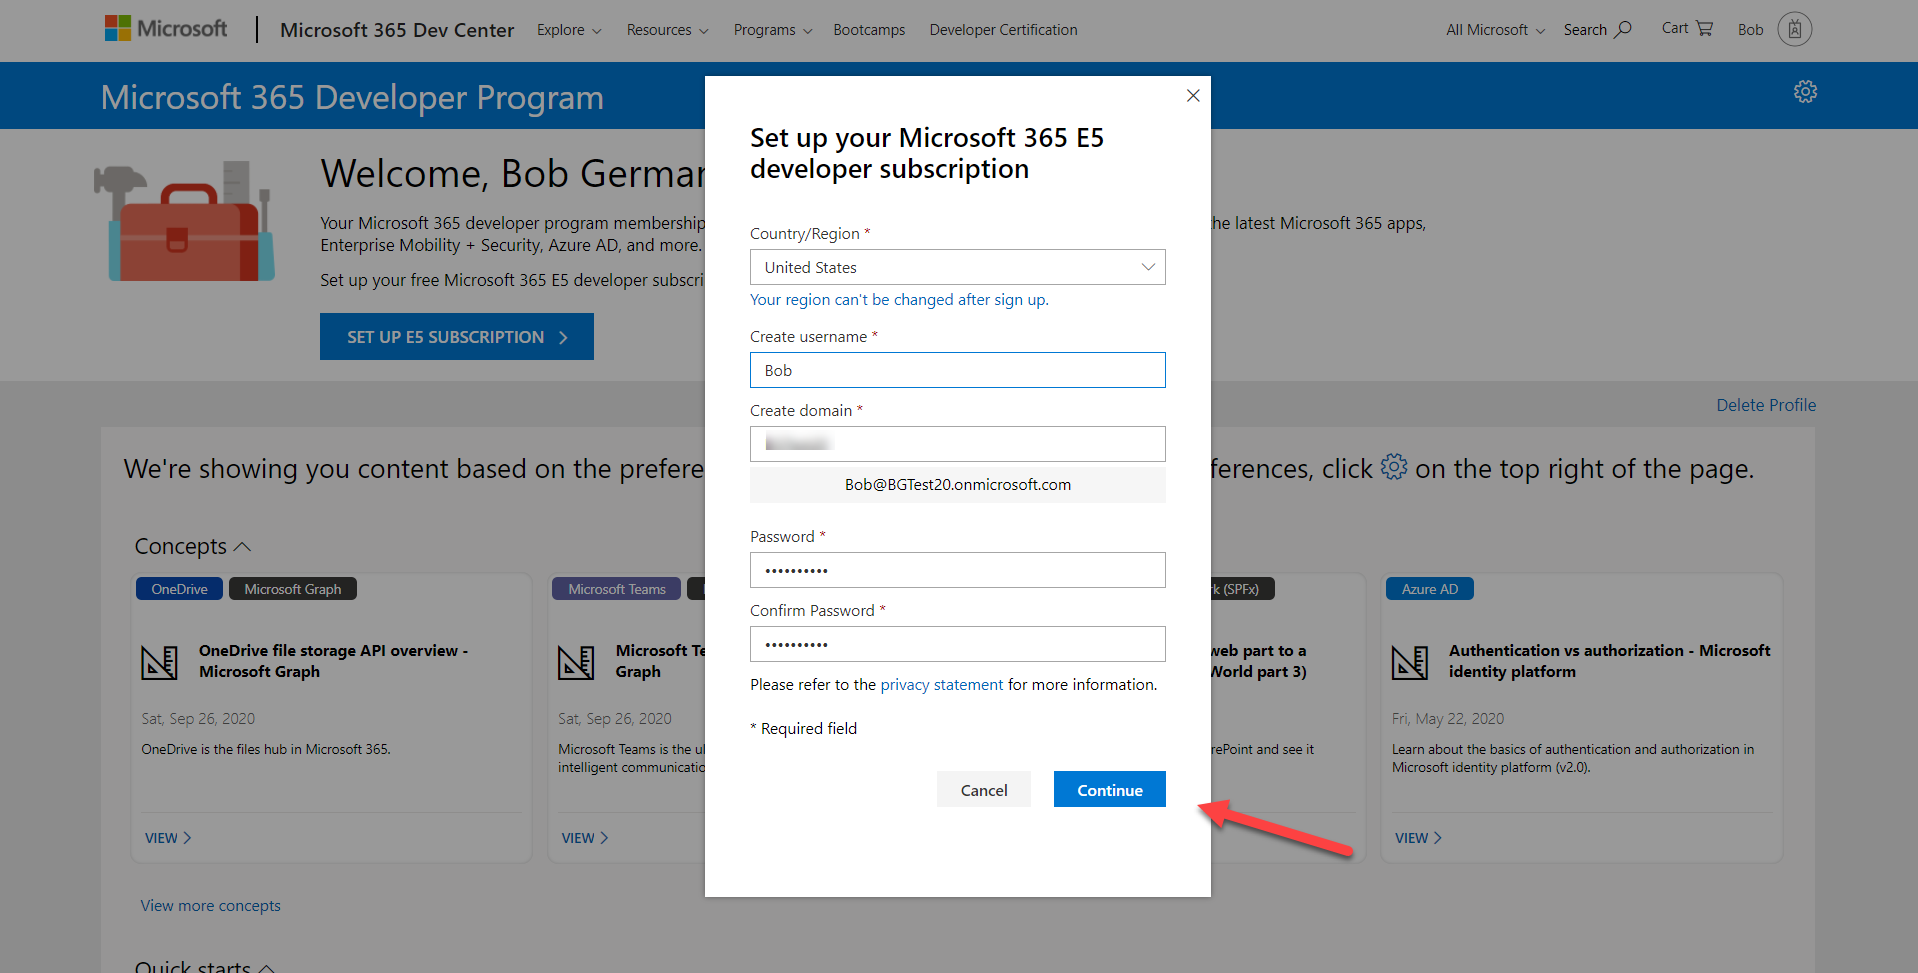Viewport: 1918px width, 973px height.
Task: Open Bootcamps page
Action: [869, 30]
